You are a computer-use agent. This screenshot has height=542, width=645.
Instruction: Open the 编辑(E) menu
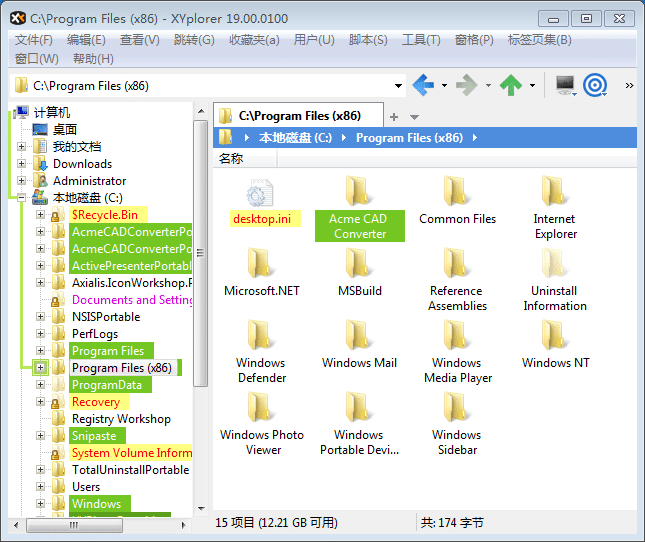[x=86, y=40]
